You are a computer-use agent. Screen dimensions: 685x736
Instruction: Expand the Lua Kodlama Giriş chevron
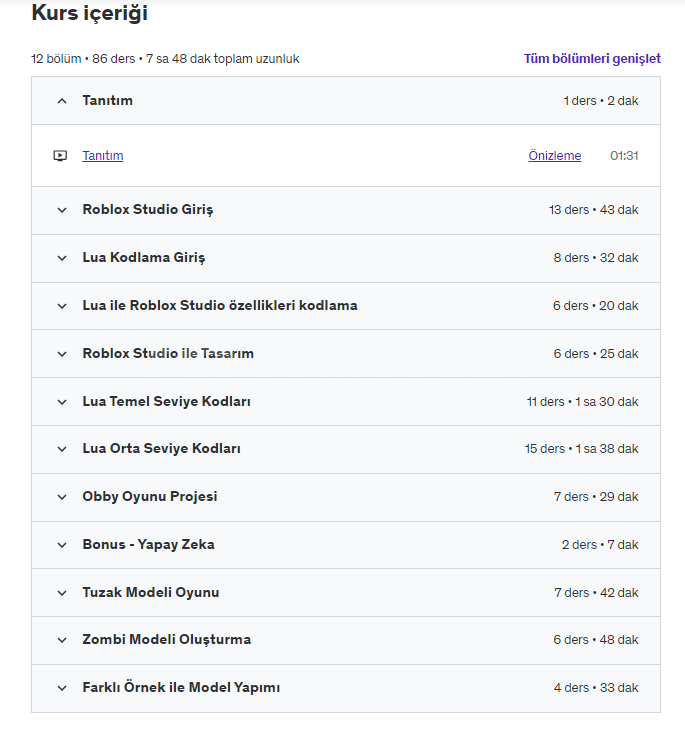[x=62, y=258]
